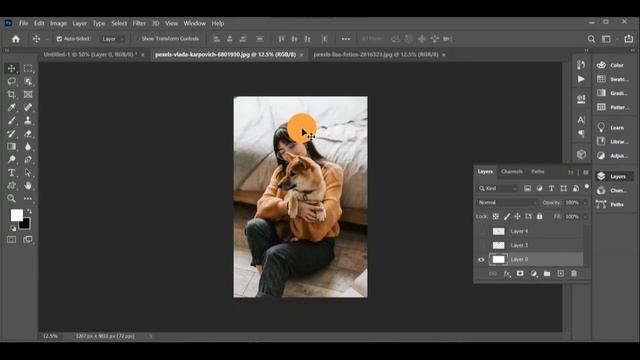
Task: Select the Hand tool
Action: [x=28, y=186]
